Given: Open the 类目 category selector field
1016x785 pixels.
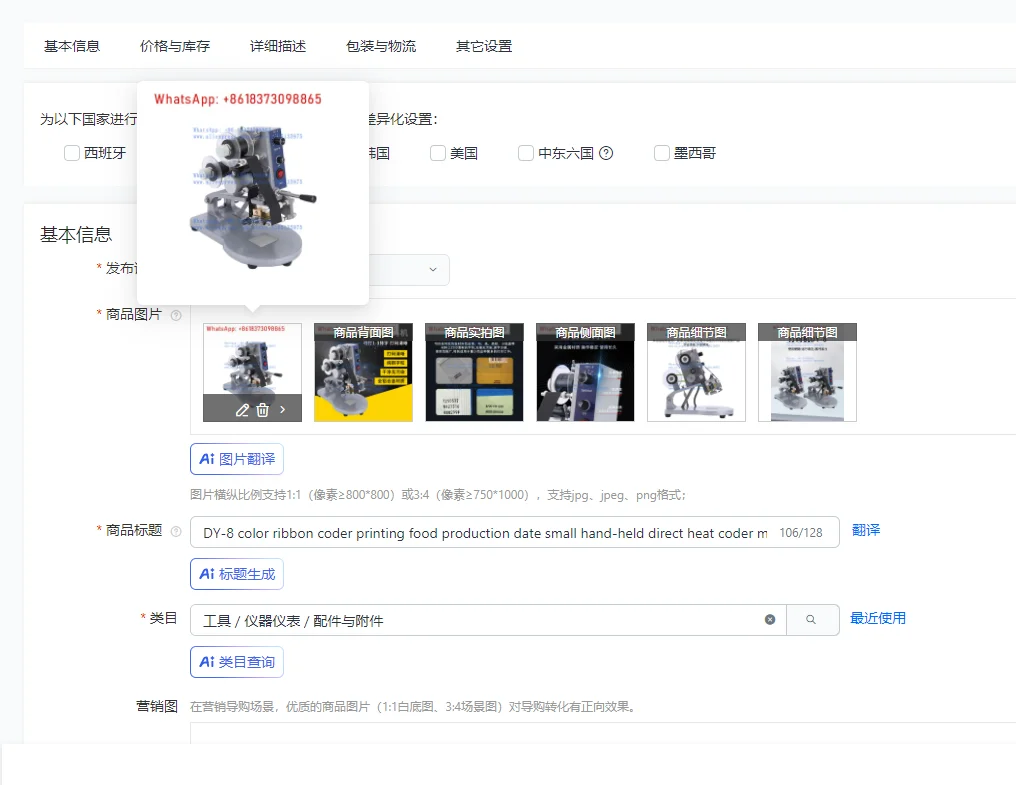Looking at the screenshot, I should pos(477,620).
